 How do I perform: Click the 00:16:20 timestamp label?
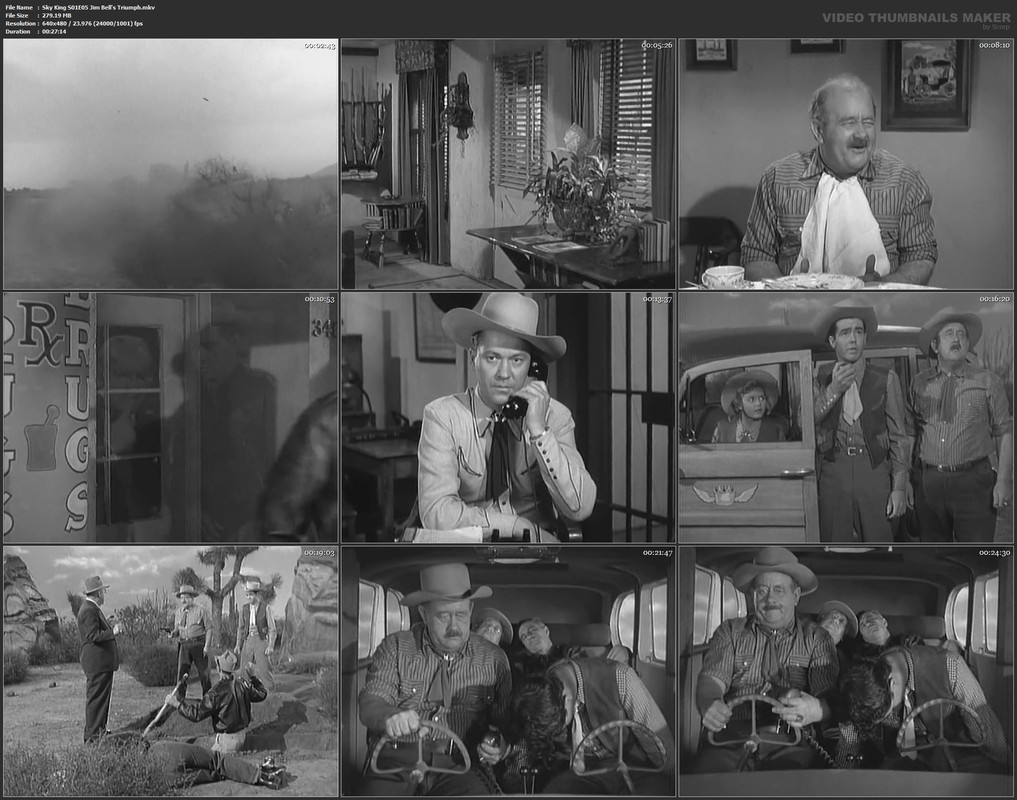coord(994,299)
